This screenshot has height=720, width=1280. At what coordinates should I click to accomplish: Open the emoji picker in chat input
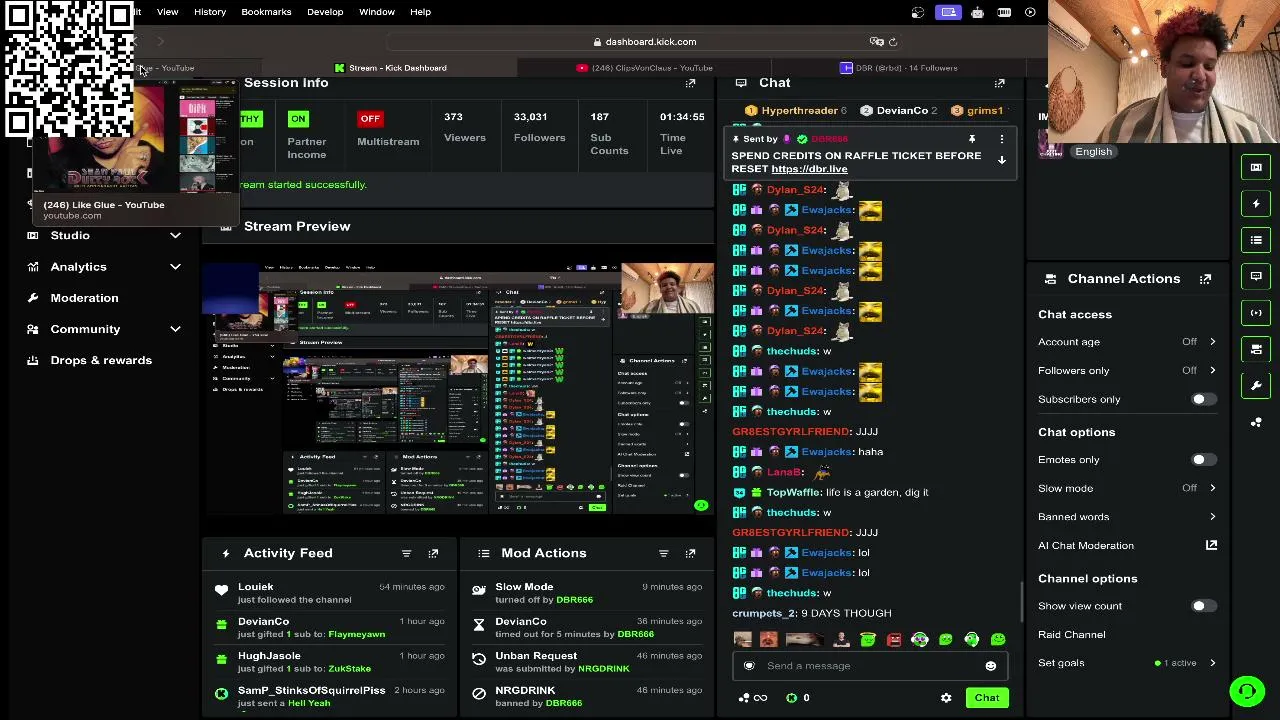[990, 666]
